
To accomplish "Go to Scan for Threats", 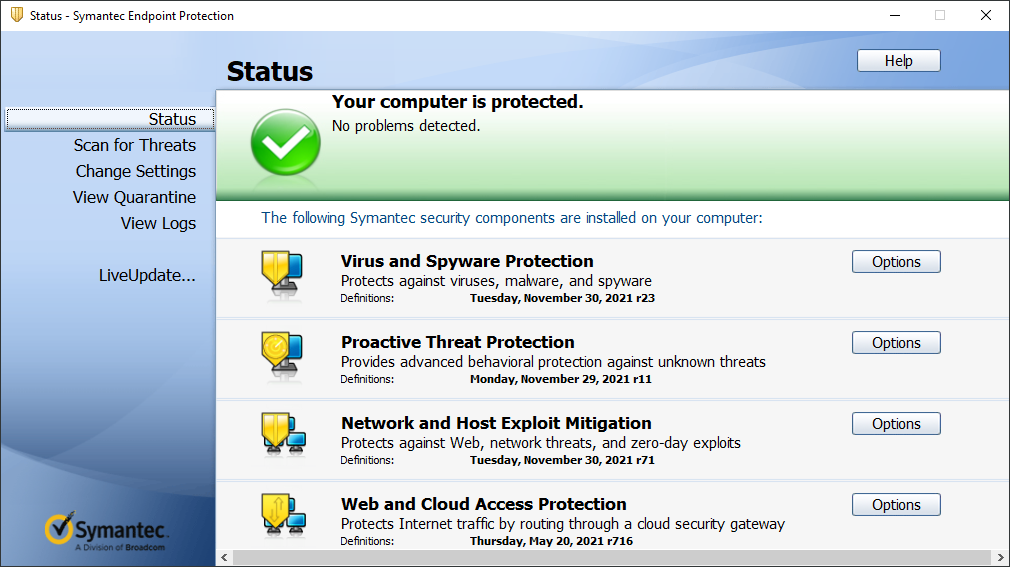I will [x=135, y=145].
